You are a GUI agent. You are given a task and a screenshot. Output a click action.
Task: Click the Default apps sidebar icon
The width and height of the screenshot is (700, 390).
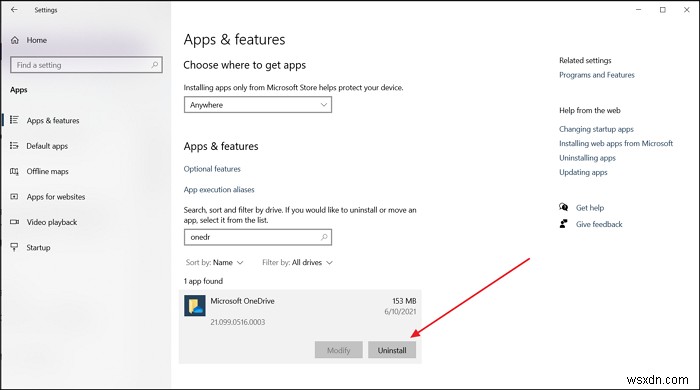14,145
